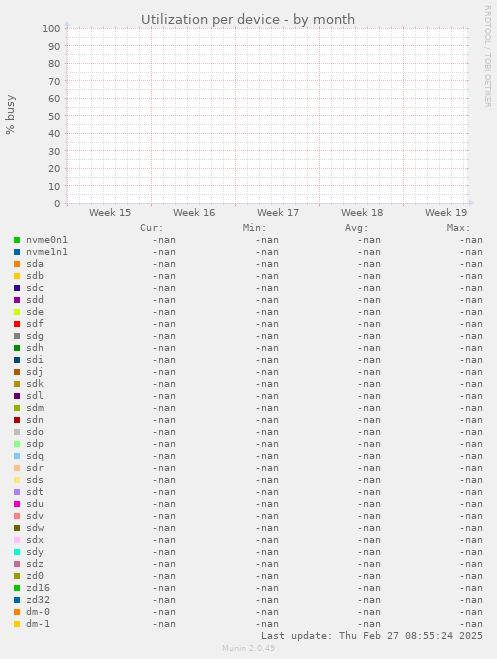Click the Week 15 axis label
The height and width of the screenshot is (659, 497).
pyautogui.click(x=110, y=213)
